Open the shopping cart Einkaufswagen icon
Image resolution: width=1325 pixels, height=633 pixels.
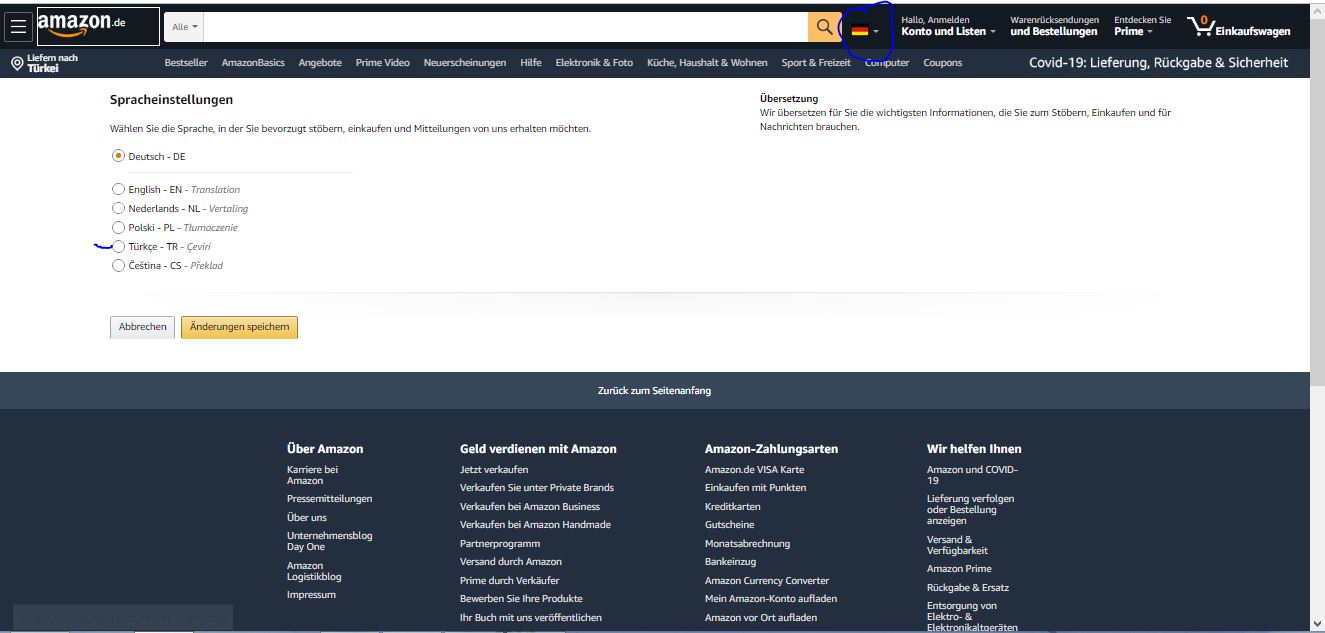pyautogui.click(x=1238, y=27)
